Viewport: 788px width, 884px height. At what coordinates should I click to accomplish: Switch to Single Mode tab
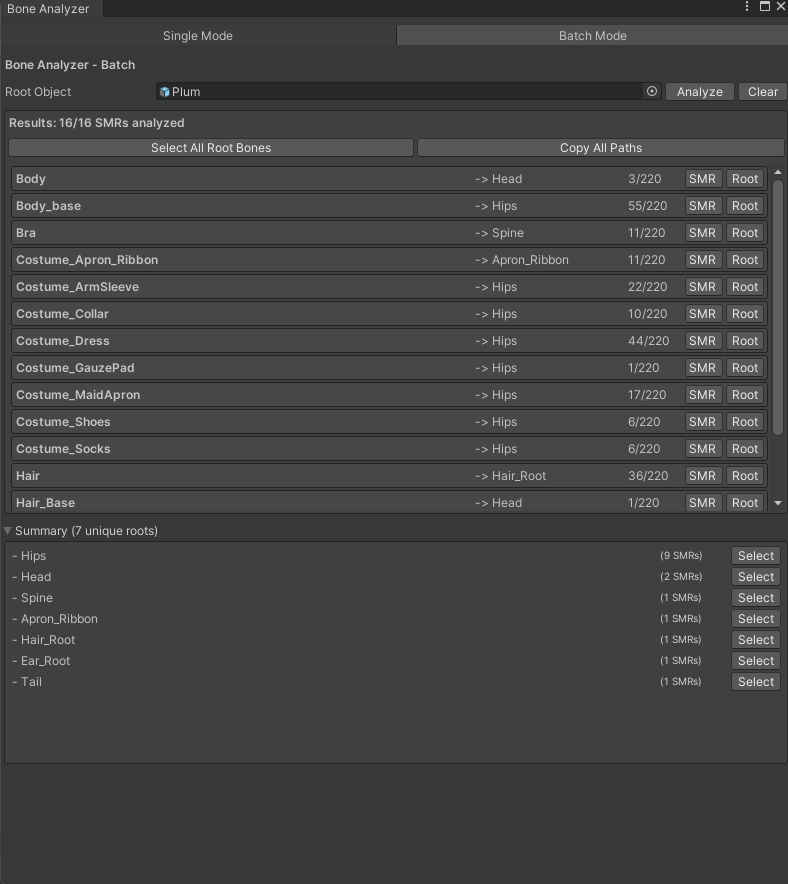click(198, 36)
